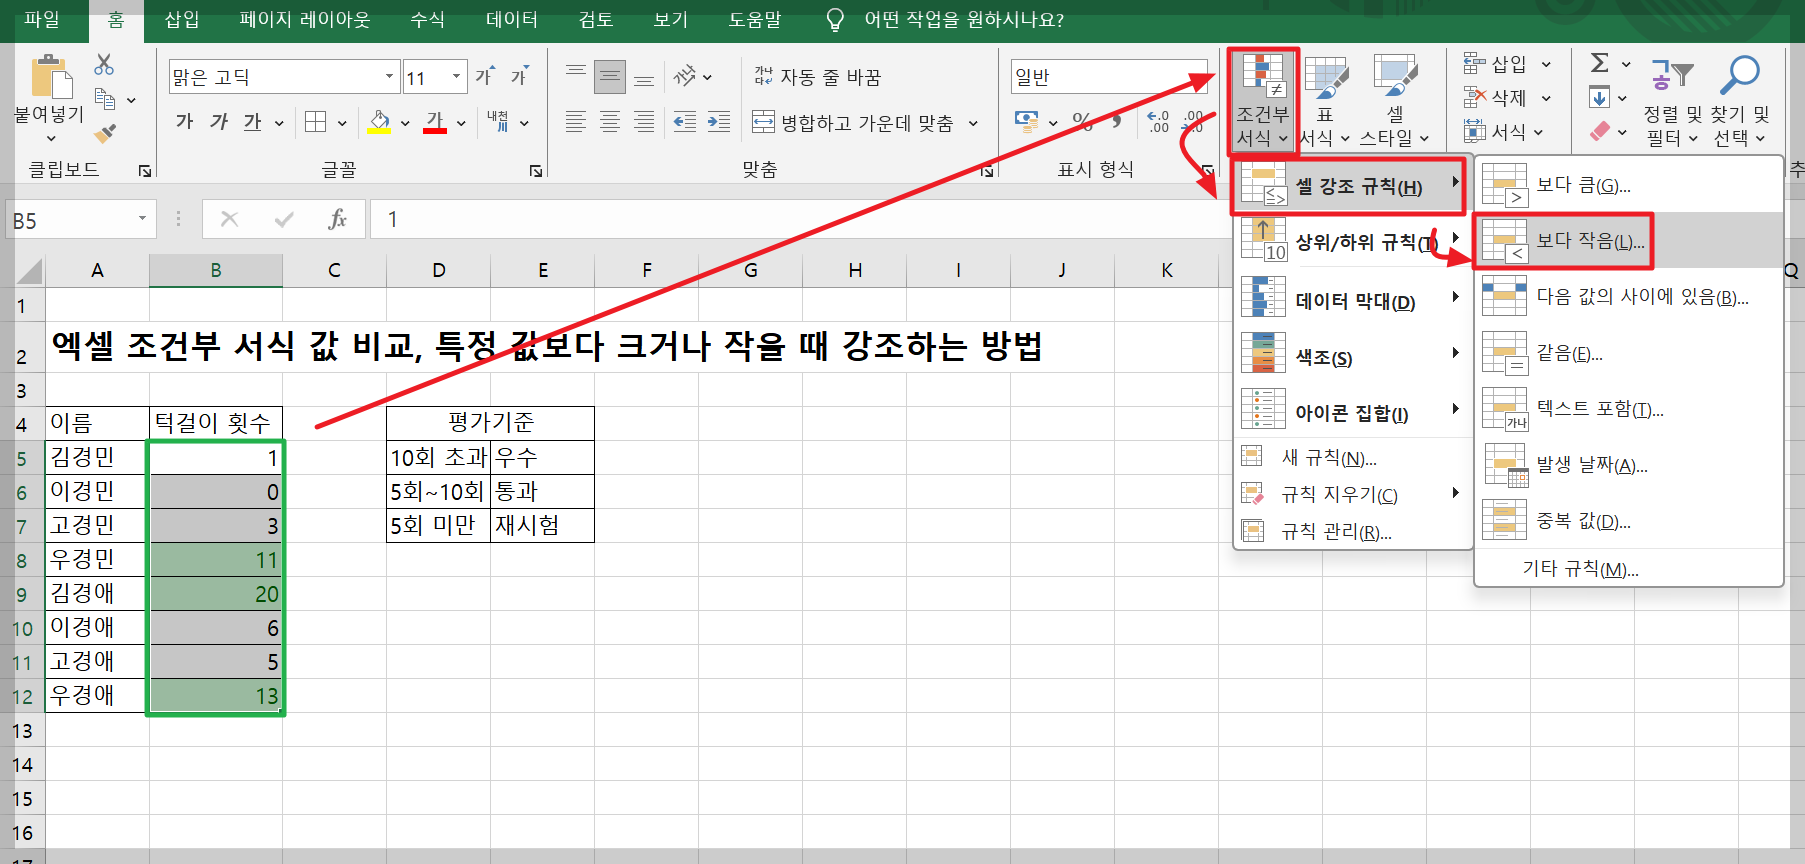Viewport: 1805px width, 864px height.
Task: Open 표 서식 format as table
Action: click(1326, 100)
